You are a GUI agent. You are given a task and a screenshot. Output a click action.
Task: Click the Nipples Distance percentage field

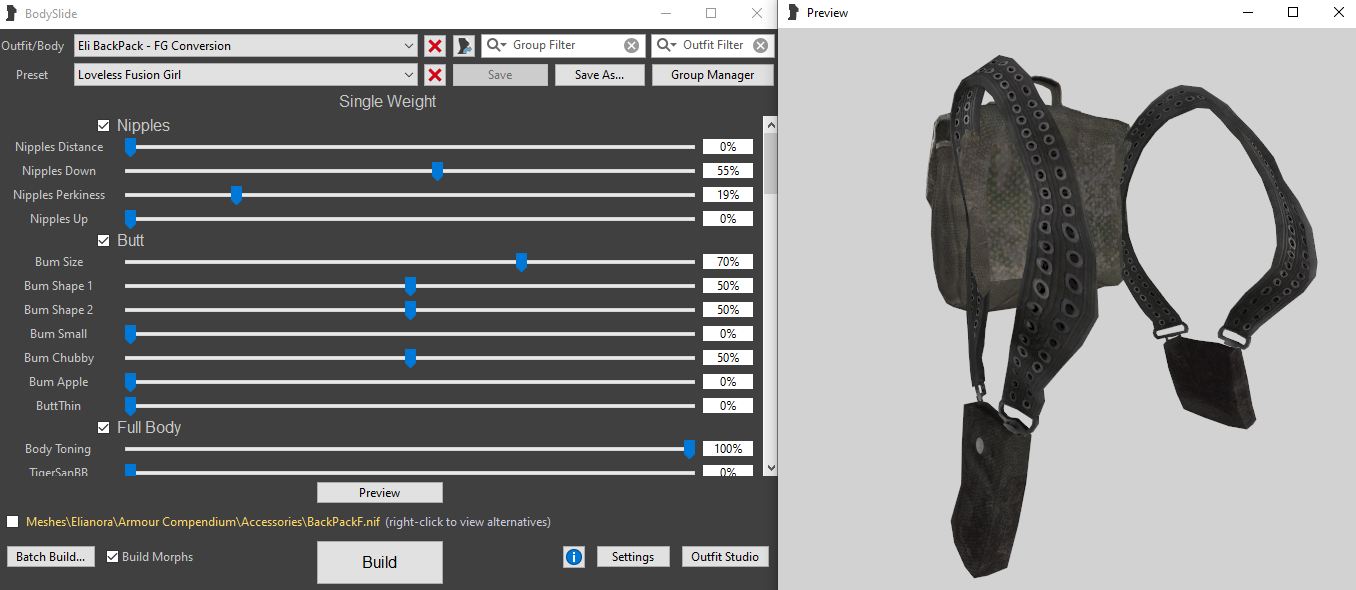coord(728,147)
